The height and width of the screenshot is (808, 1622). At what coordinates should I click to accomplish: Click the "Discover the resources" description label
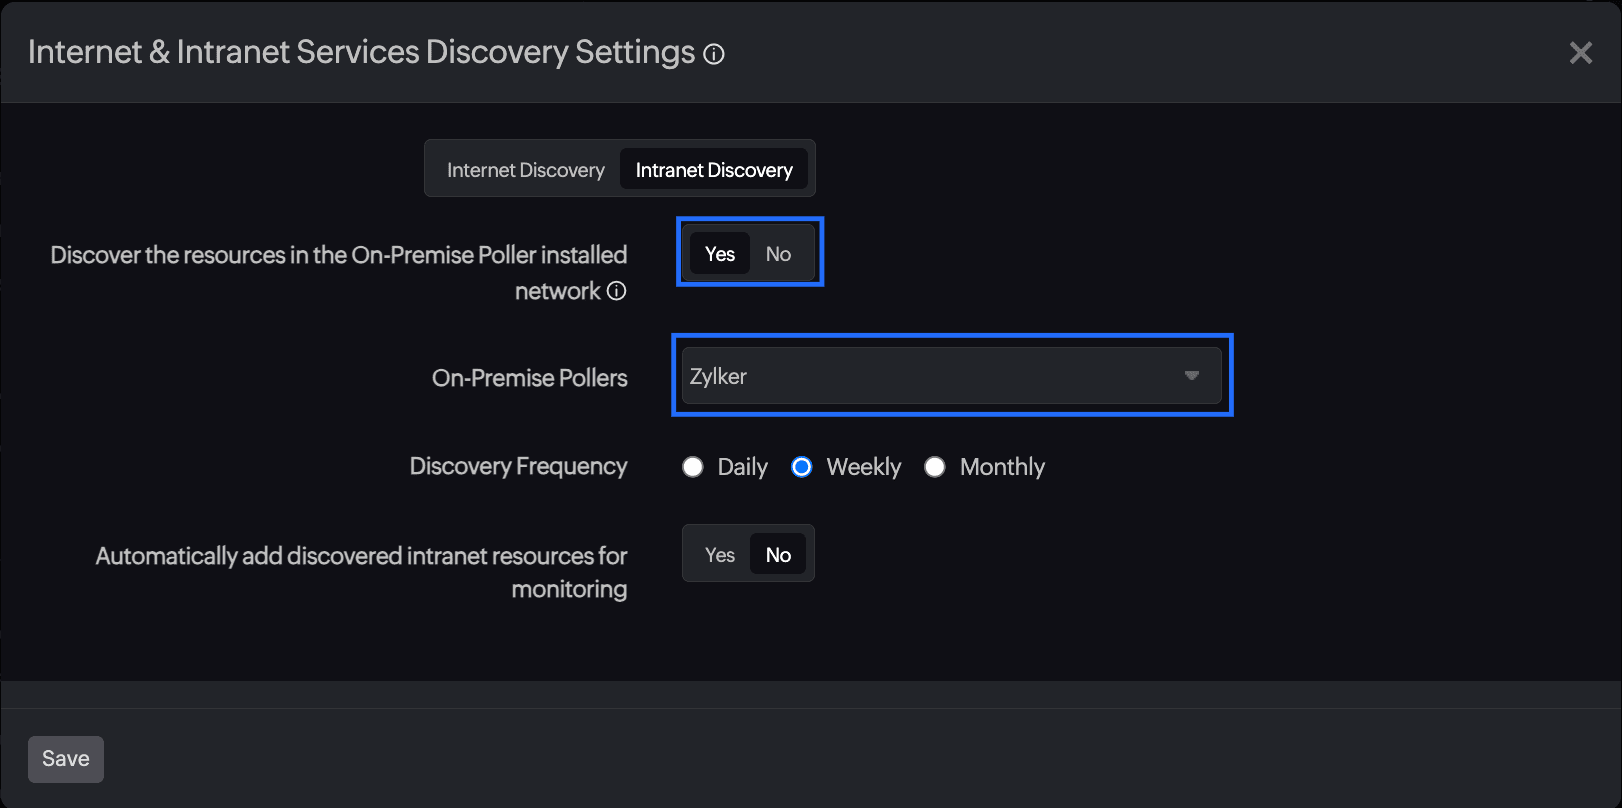pyautogui.click(x=339, y=256)
